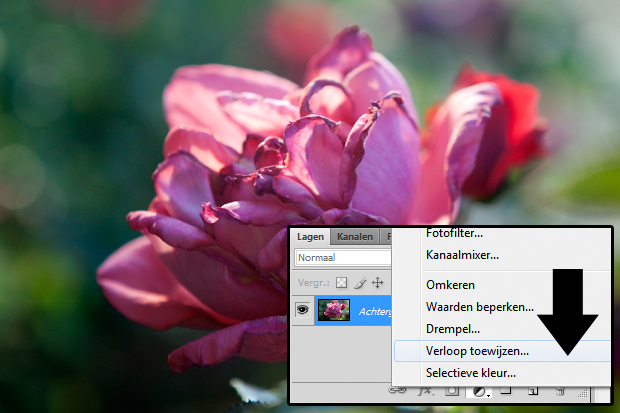
Task: Create a new group icon
Action: pyautogui.click(x=506, y=391)
